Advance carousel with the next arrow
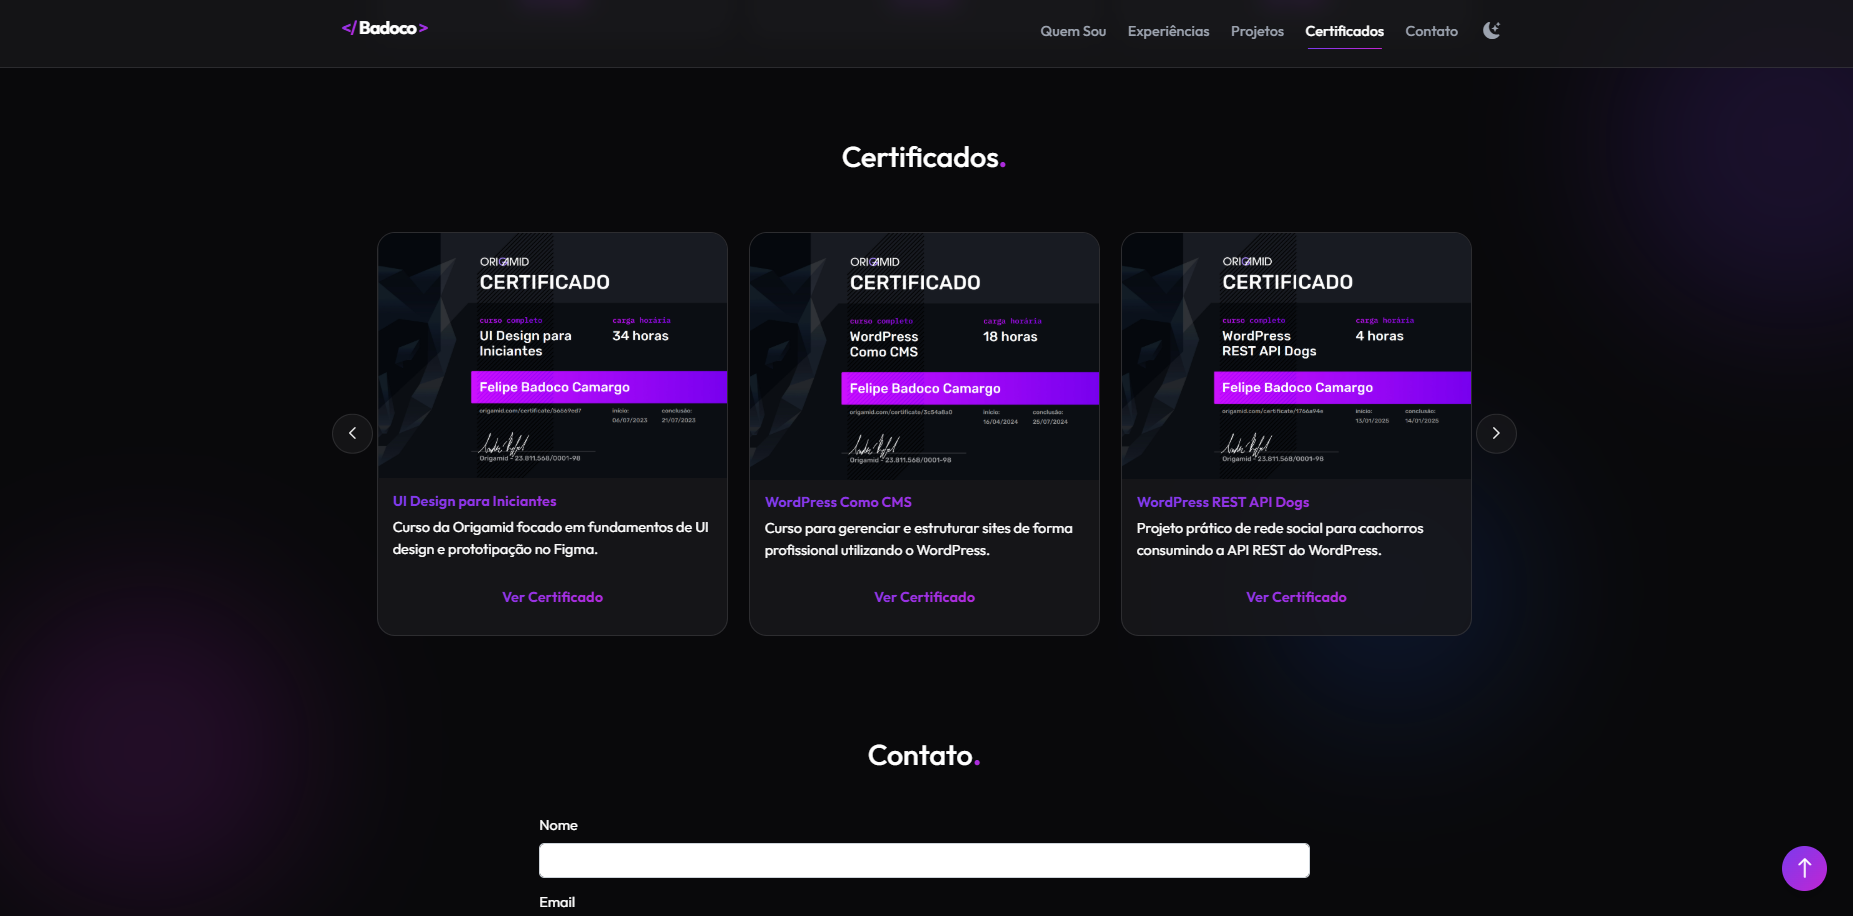Image resolution: width=1853 pixels, height=916 pixels. tap(1496, 433)
